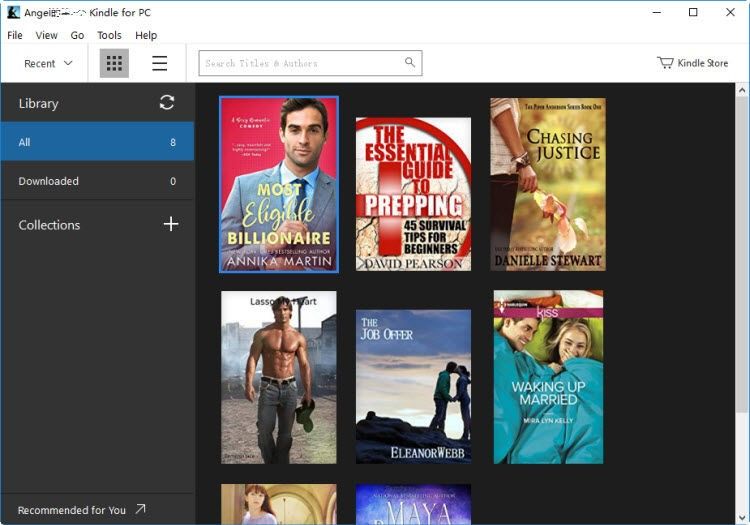This screenshot has height=525, width=750.
Task: Select Chasing Justice book cover
Action: 548,185
